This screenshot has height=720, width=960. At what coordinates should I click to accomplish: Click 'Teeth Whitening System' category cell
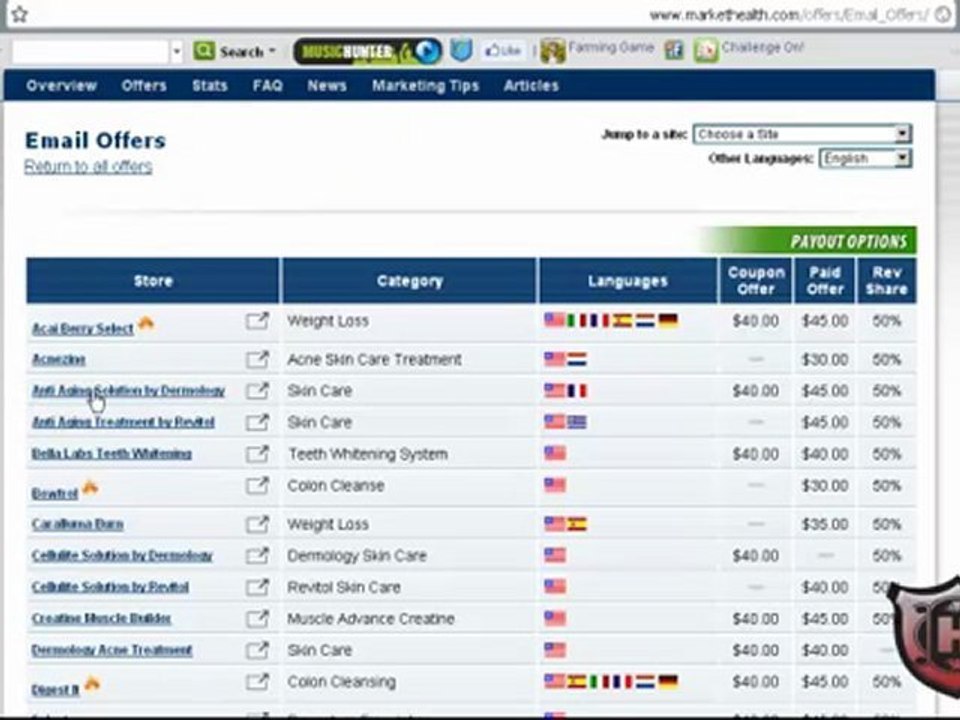point(368,454)
